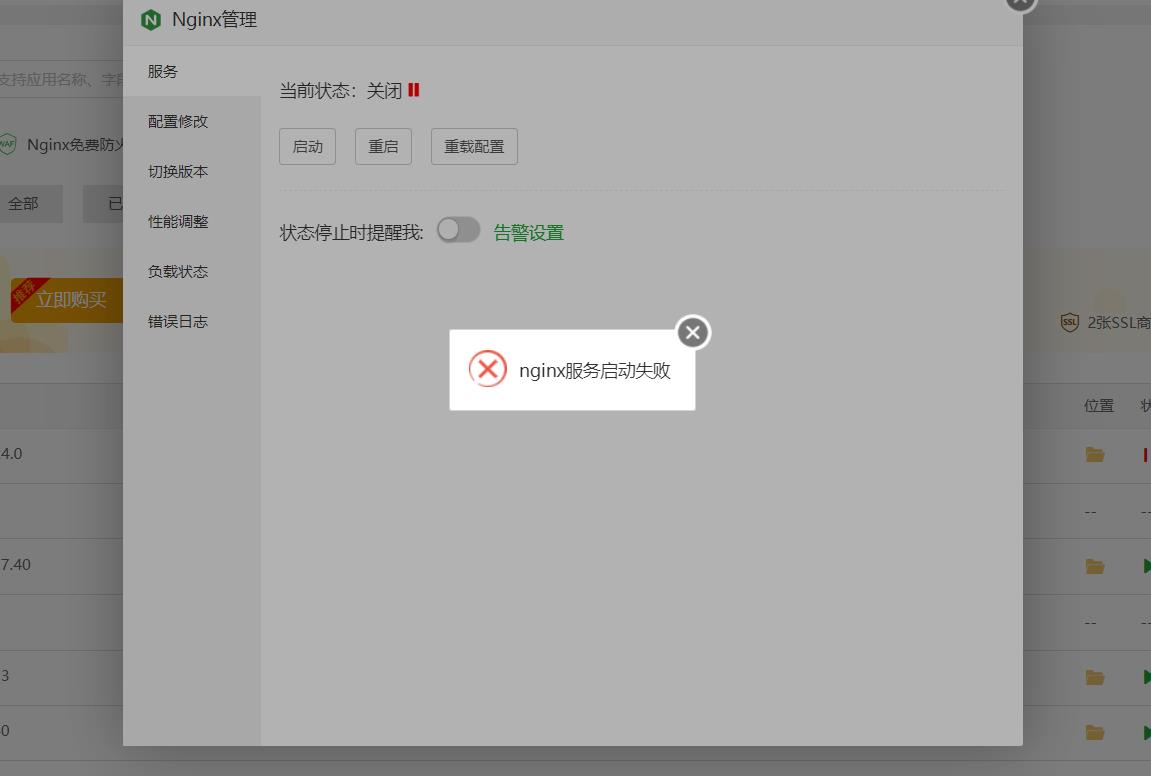
Task: Toggle the 状态停止时提醒我 alert switch
Action: (459, 230)
